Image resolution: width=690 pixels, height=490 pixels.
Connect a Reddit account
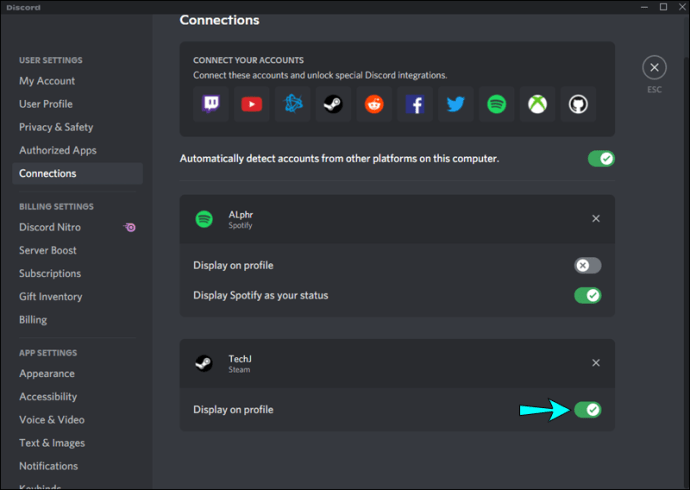pos(374,103)
